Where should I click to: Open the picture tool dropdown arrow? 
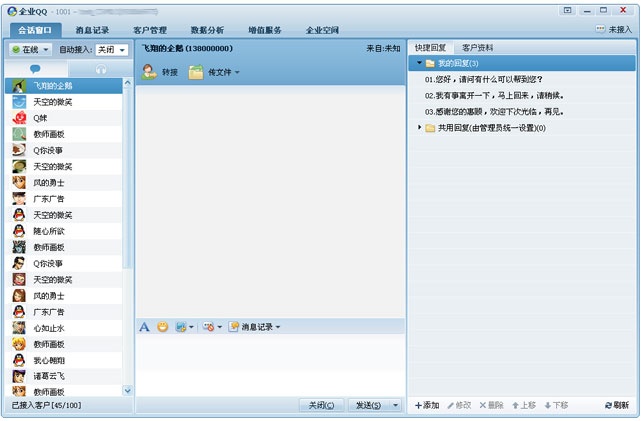coord(191,327)
